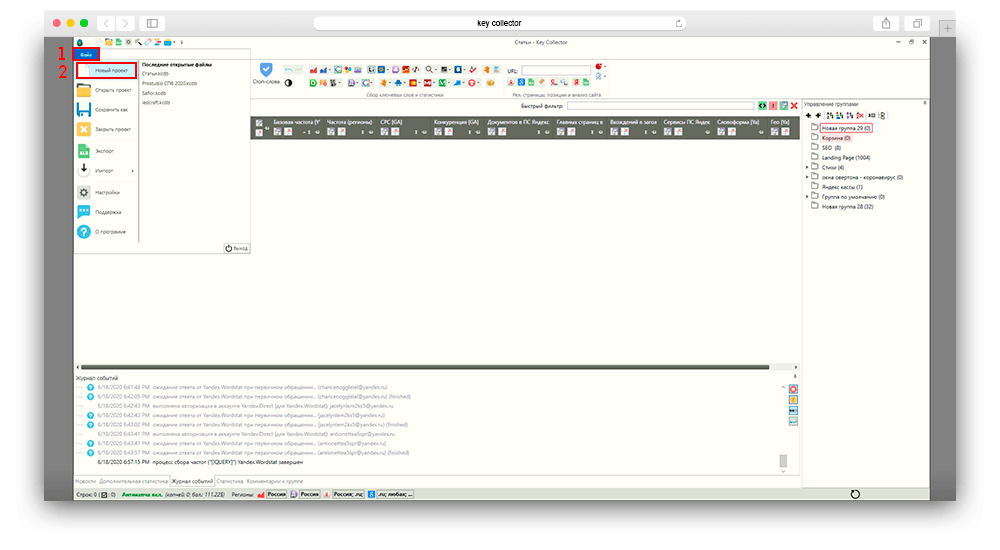The width and height of the screenshot is (1000, 550).
Task: Click the half-filled black circle icon under ribbon
Action: tap(288, 83)
